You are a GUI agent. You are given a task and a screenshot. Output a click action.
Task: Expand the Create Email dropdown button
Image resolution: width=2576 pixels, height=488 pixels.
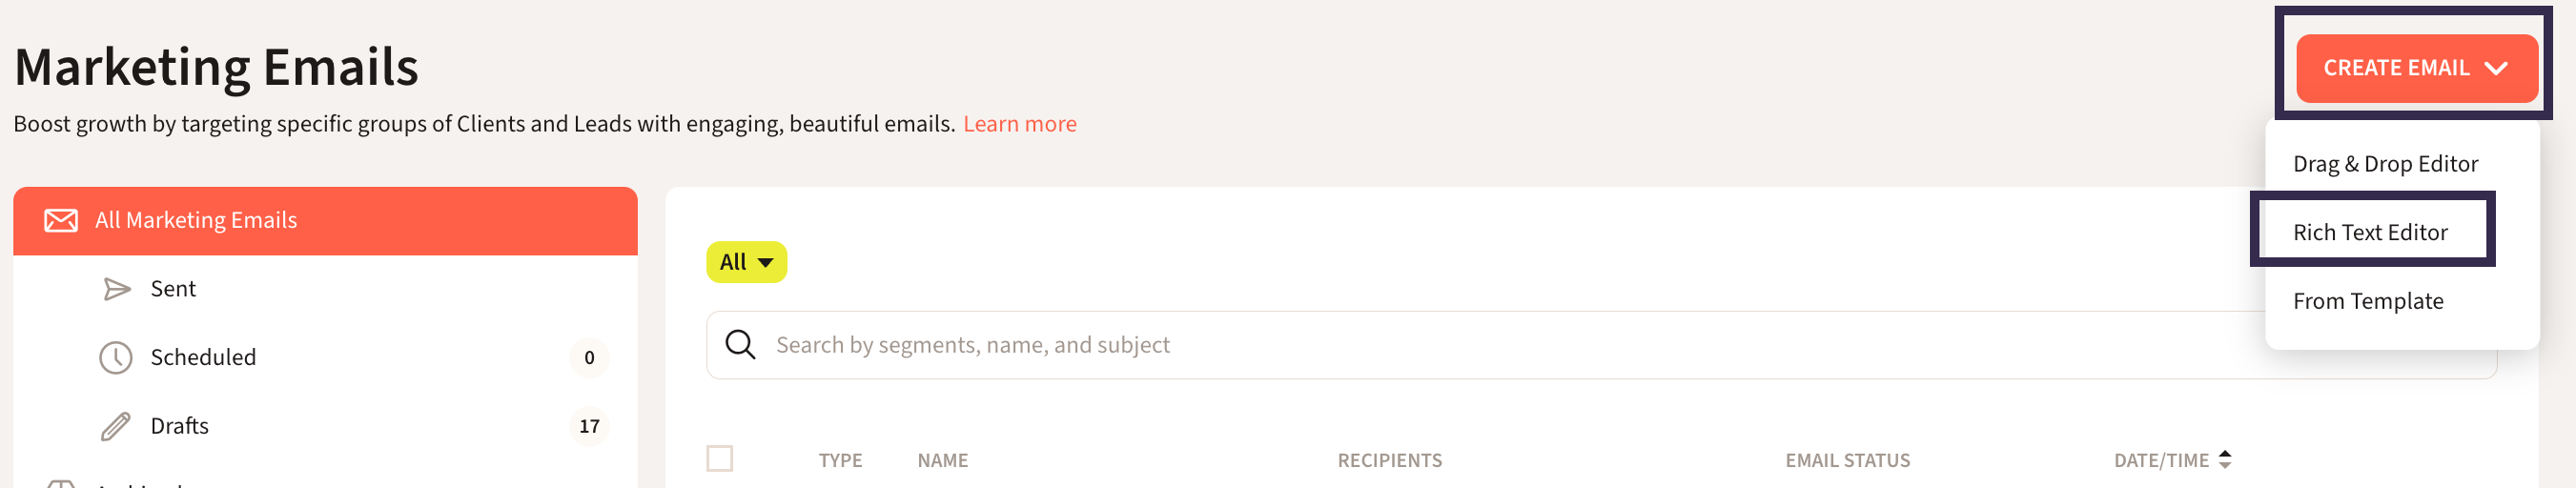click(2416, 68)
